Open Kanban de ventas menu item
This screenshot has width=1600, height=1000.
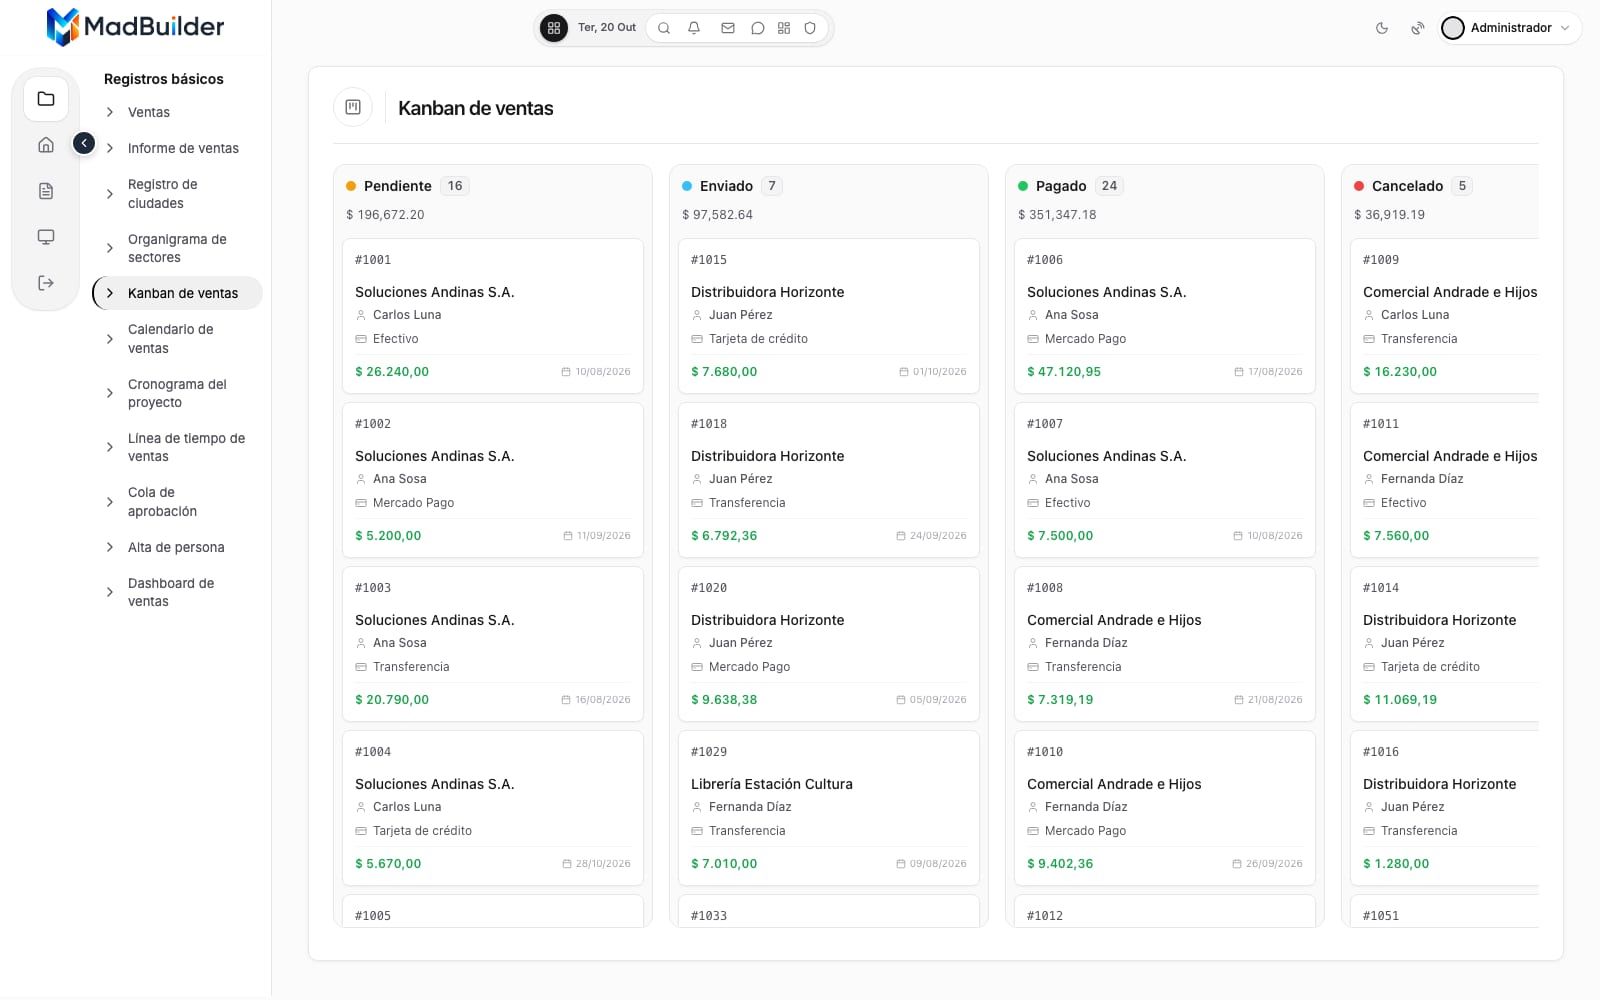coord(178,293)
